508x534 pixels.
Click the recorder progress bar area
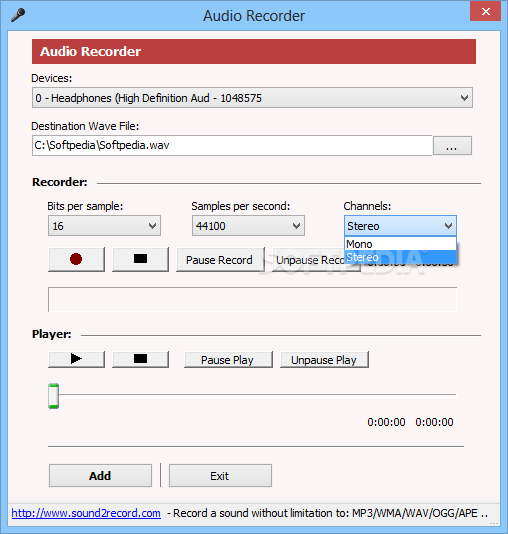pos(252,299)
